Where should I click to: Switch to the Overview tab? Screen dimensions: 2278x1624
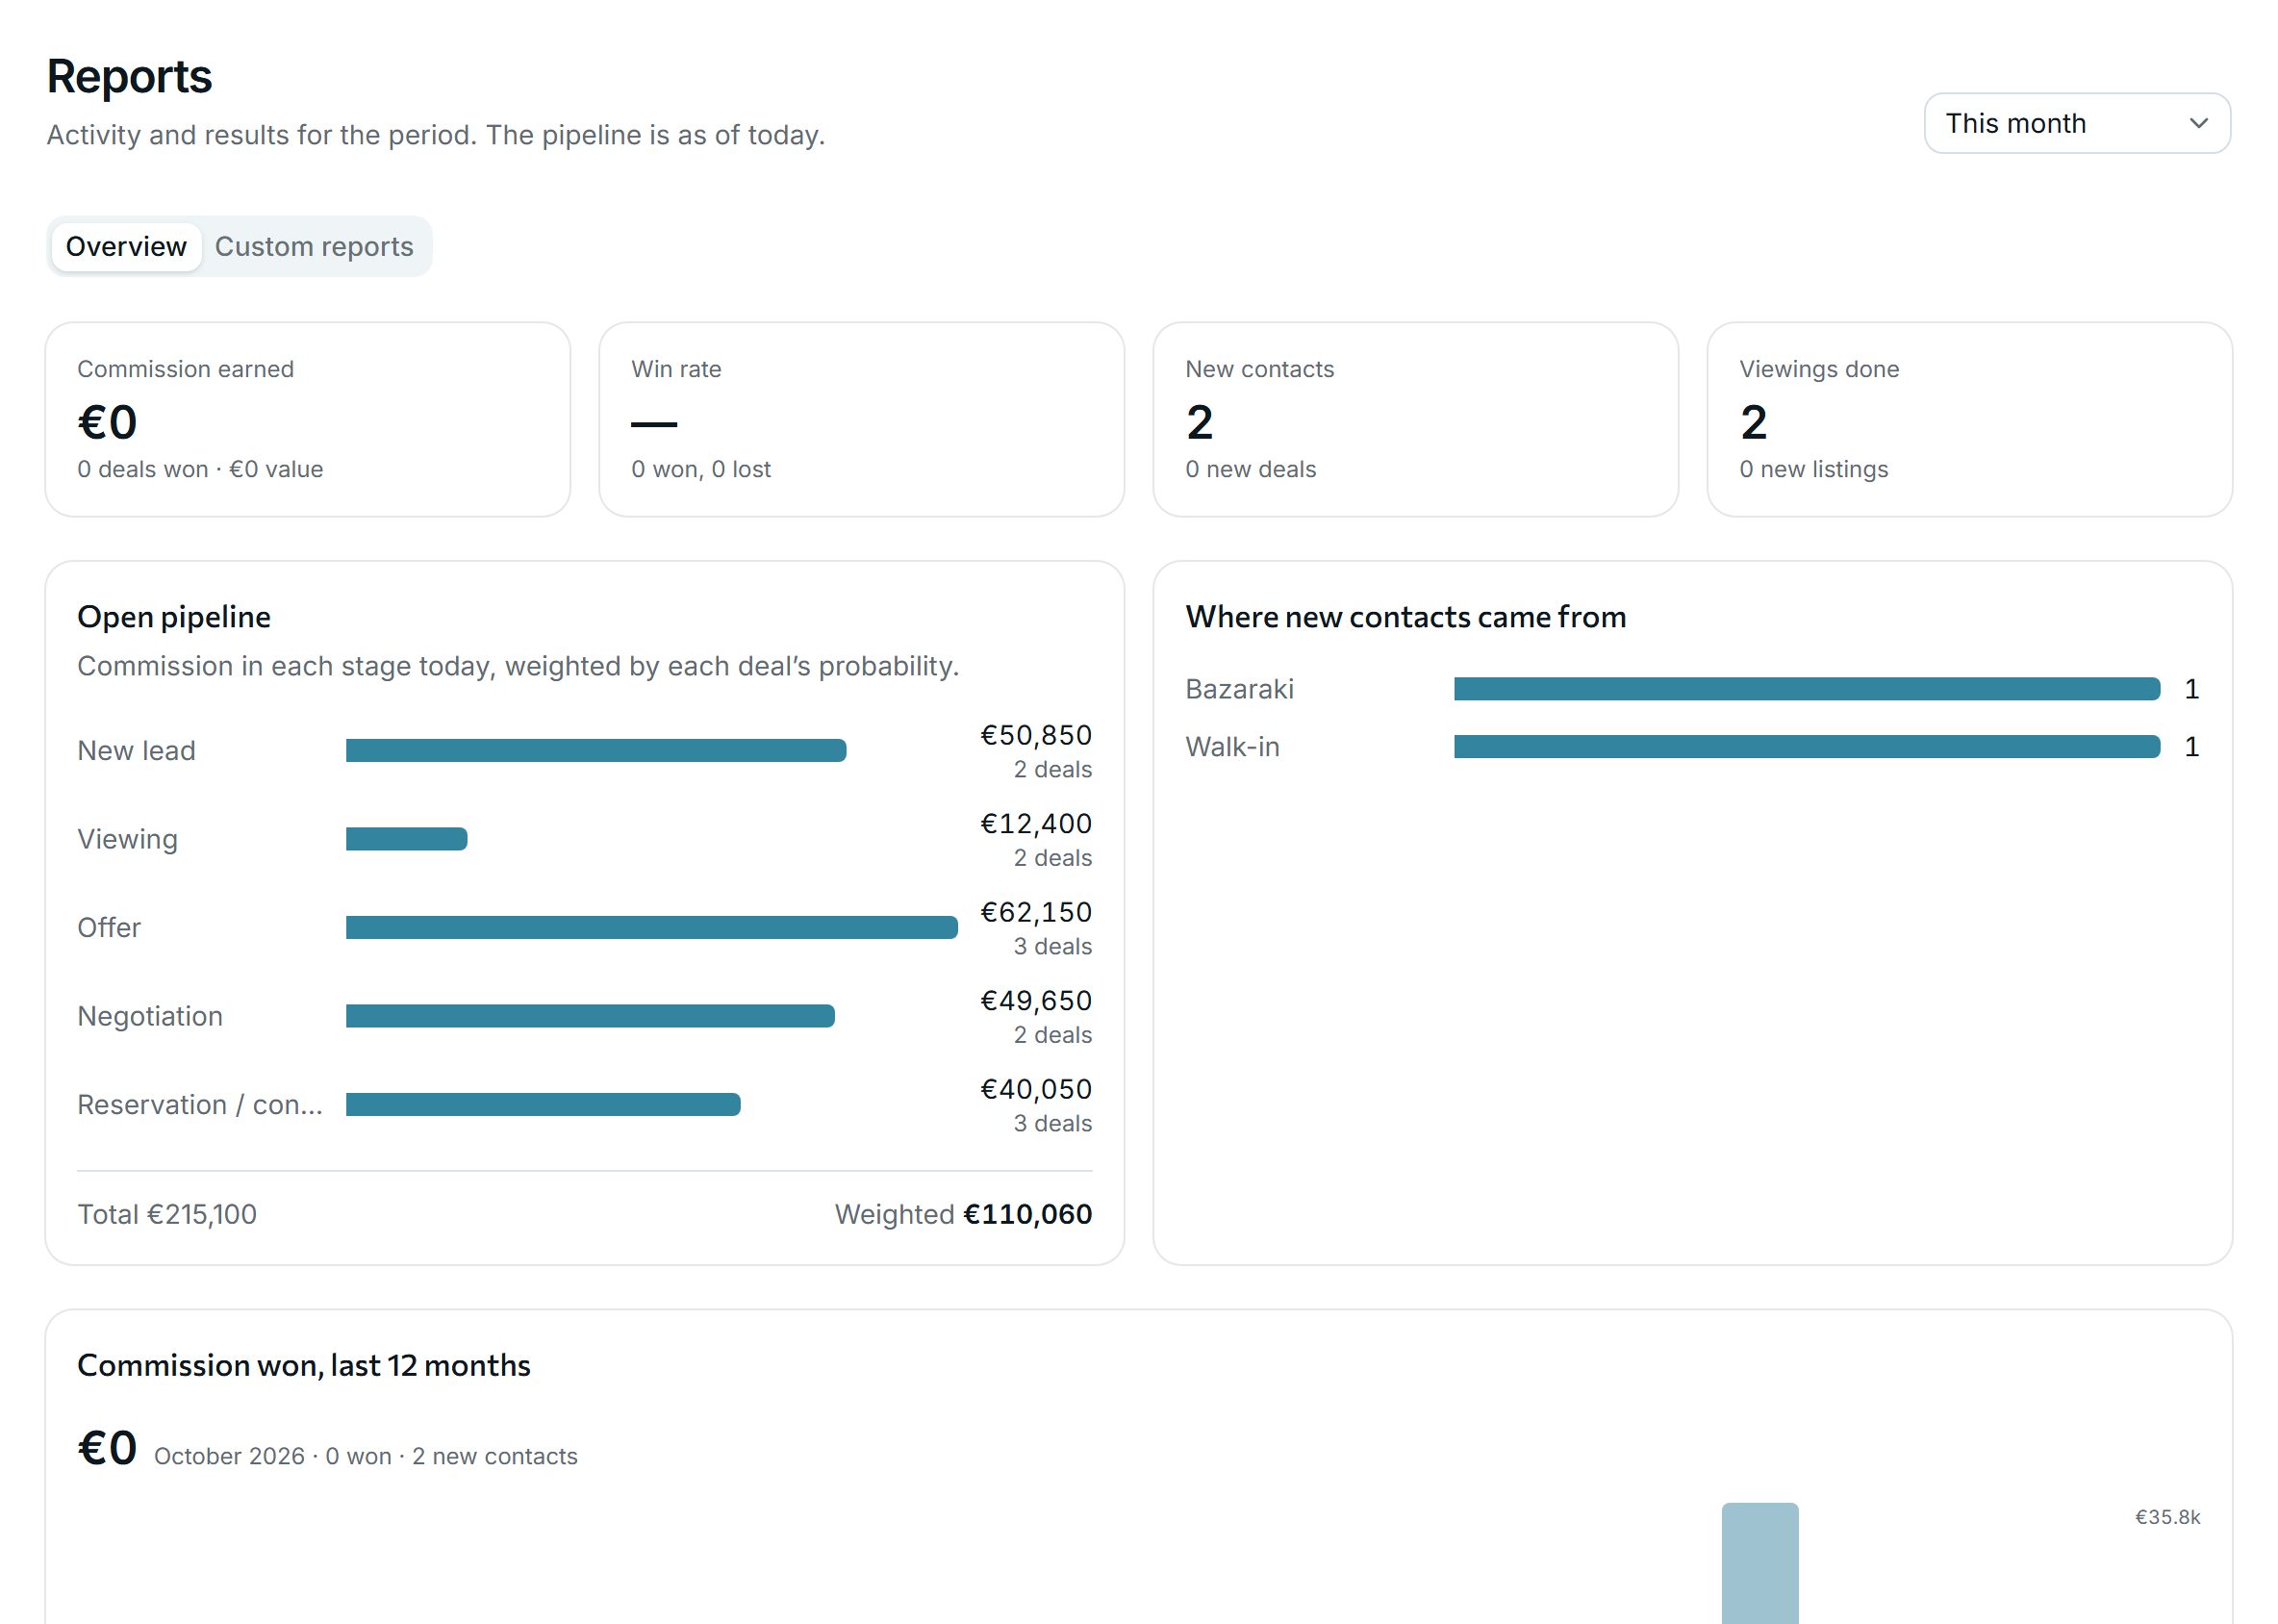(126, 246)
